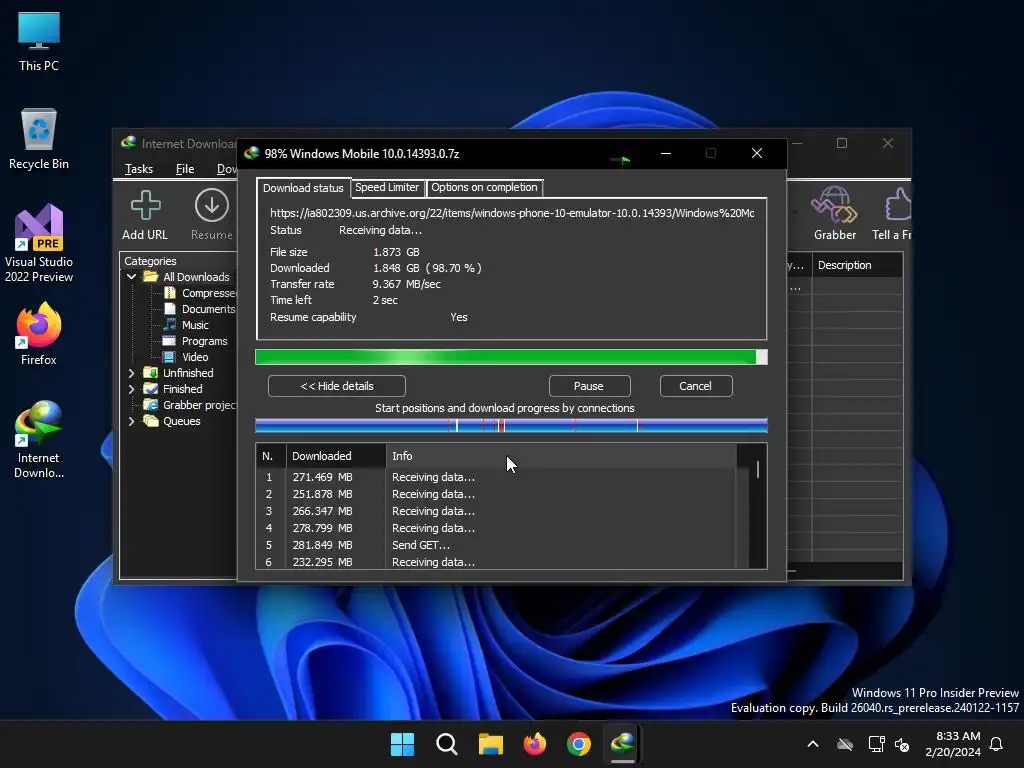Expand the Finished tree node
The image size is (1024, 768).
click(x=131, y=389)
